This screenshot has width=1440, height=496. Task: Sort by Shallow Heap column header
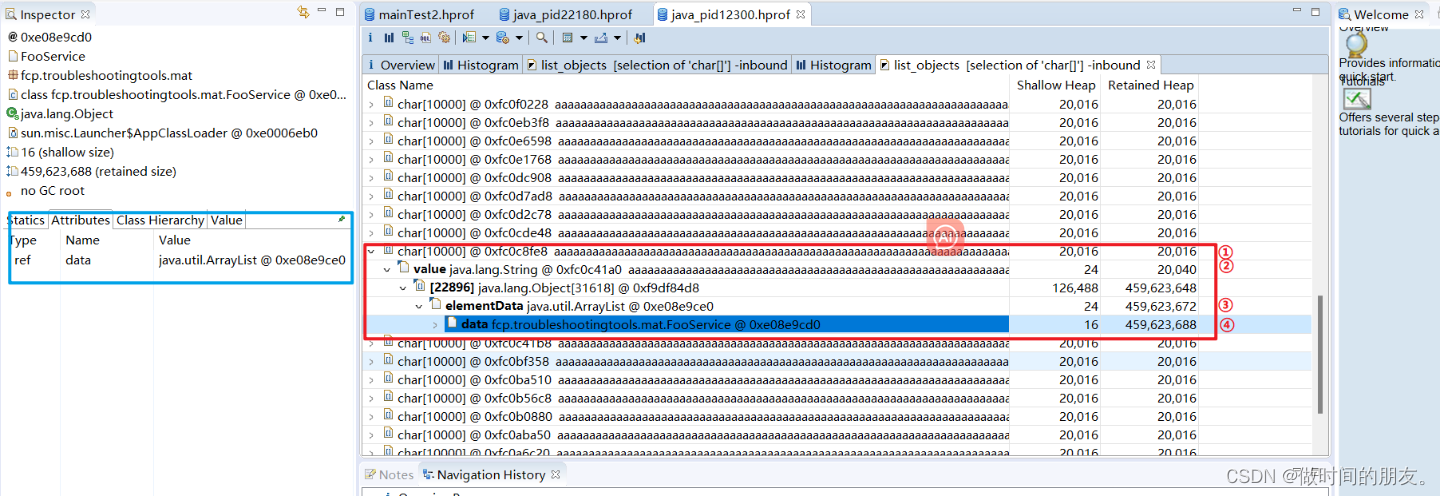pyautogui.click(x=1056, y=85)
